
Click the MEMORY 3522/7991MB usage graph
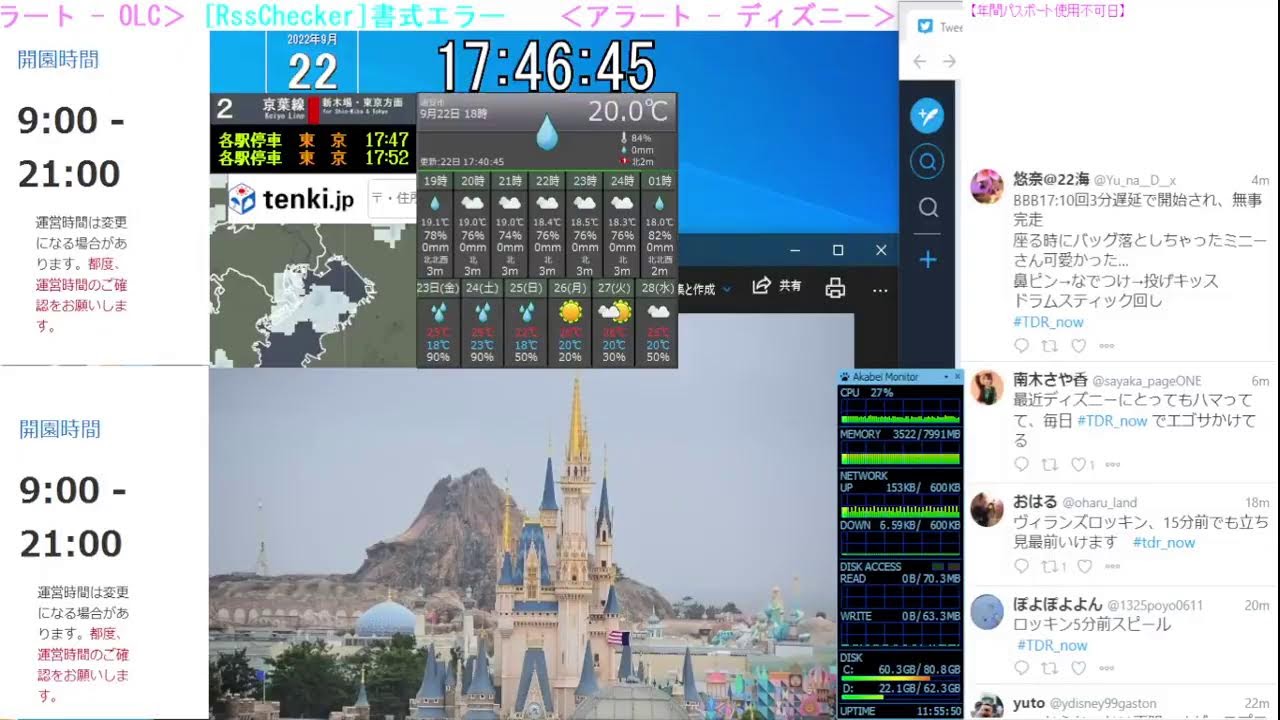tap(900, 454)
